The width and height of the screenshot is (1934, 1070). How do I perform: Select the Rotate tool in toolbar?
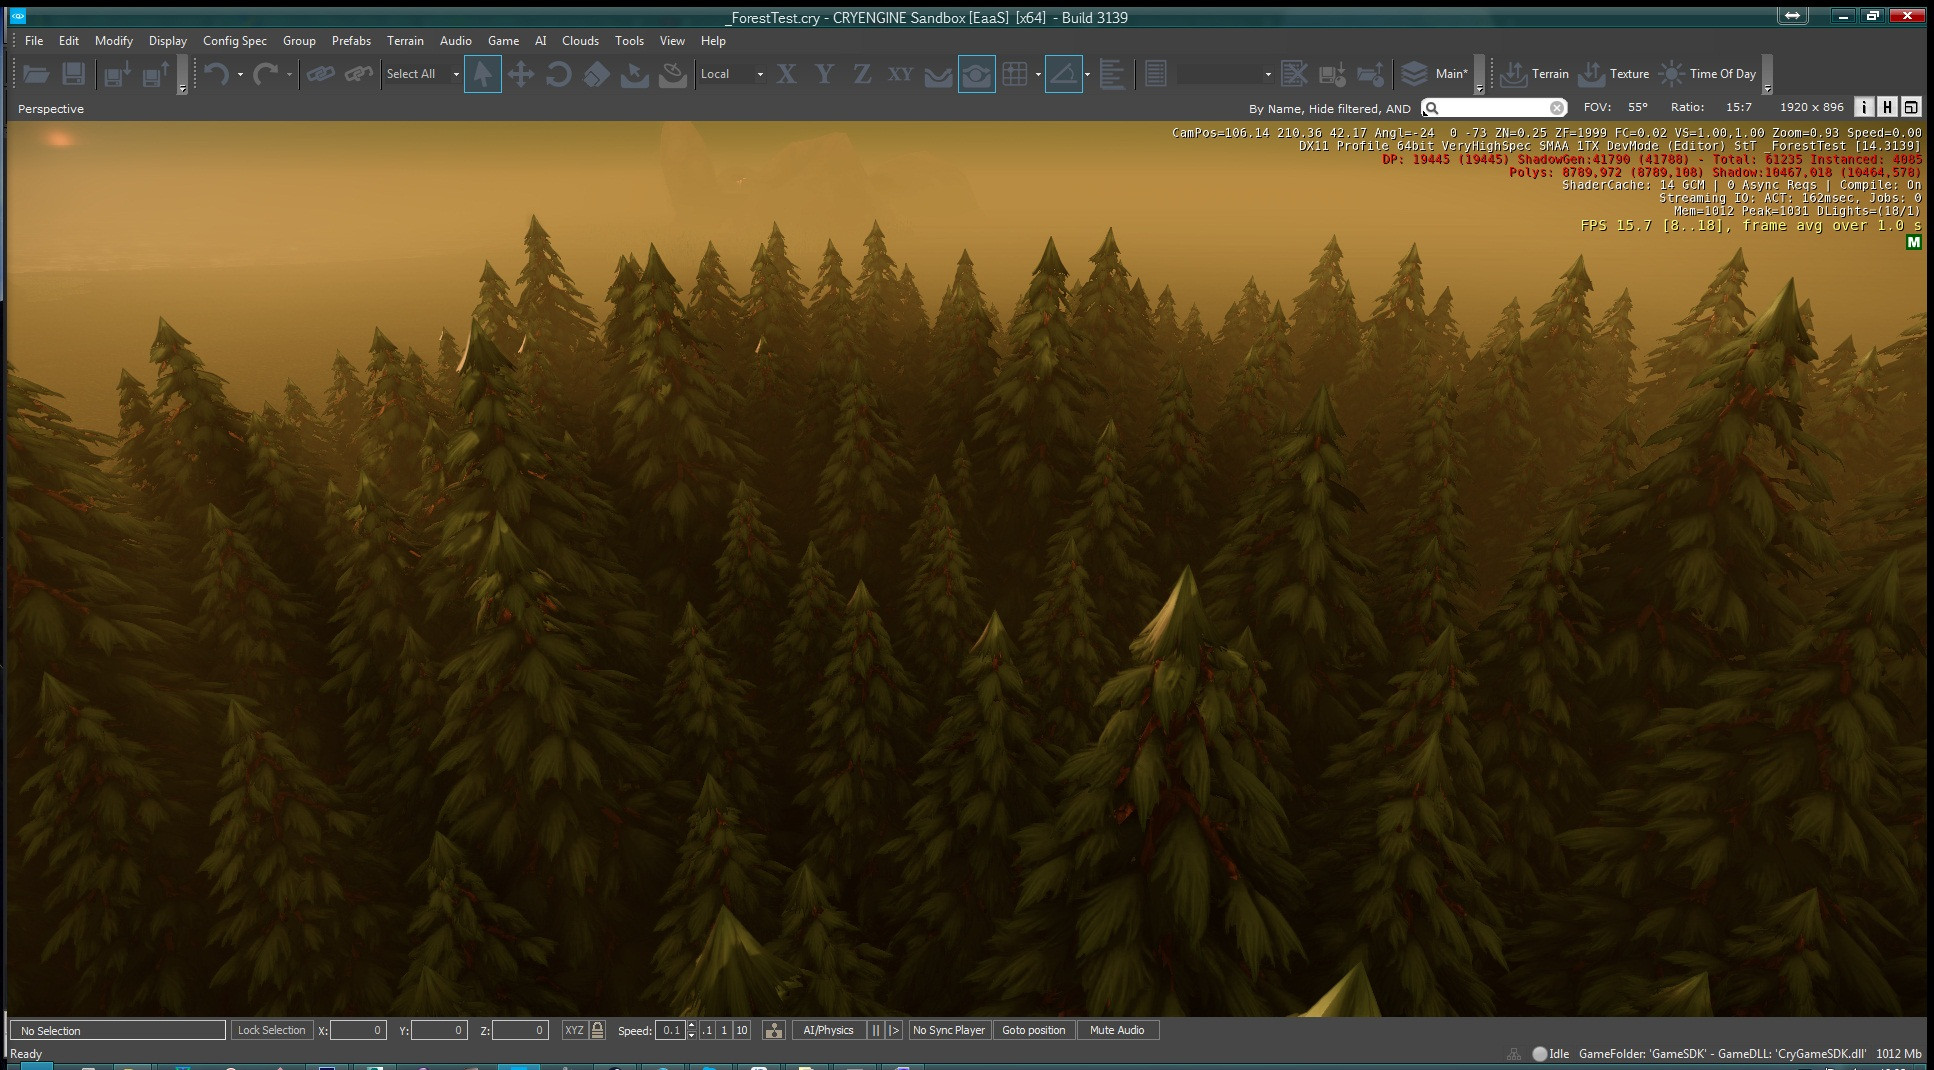click(x=559, y=74)
